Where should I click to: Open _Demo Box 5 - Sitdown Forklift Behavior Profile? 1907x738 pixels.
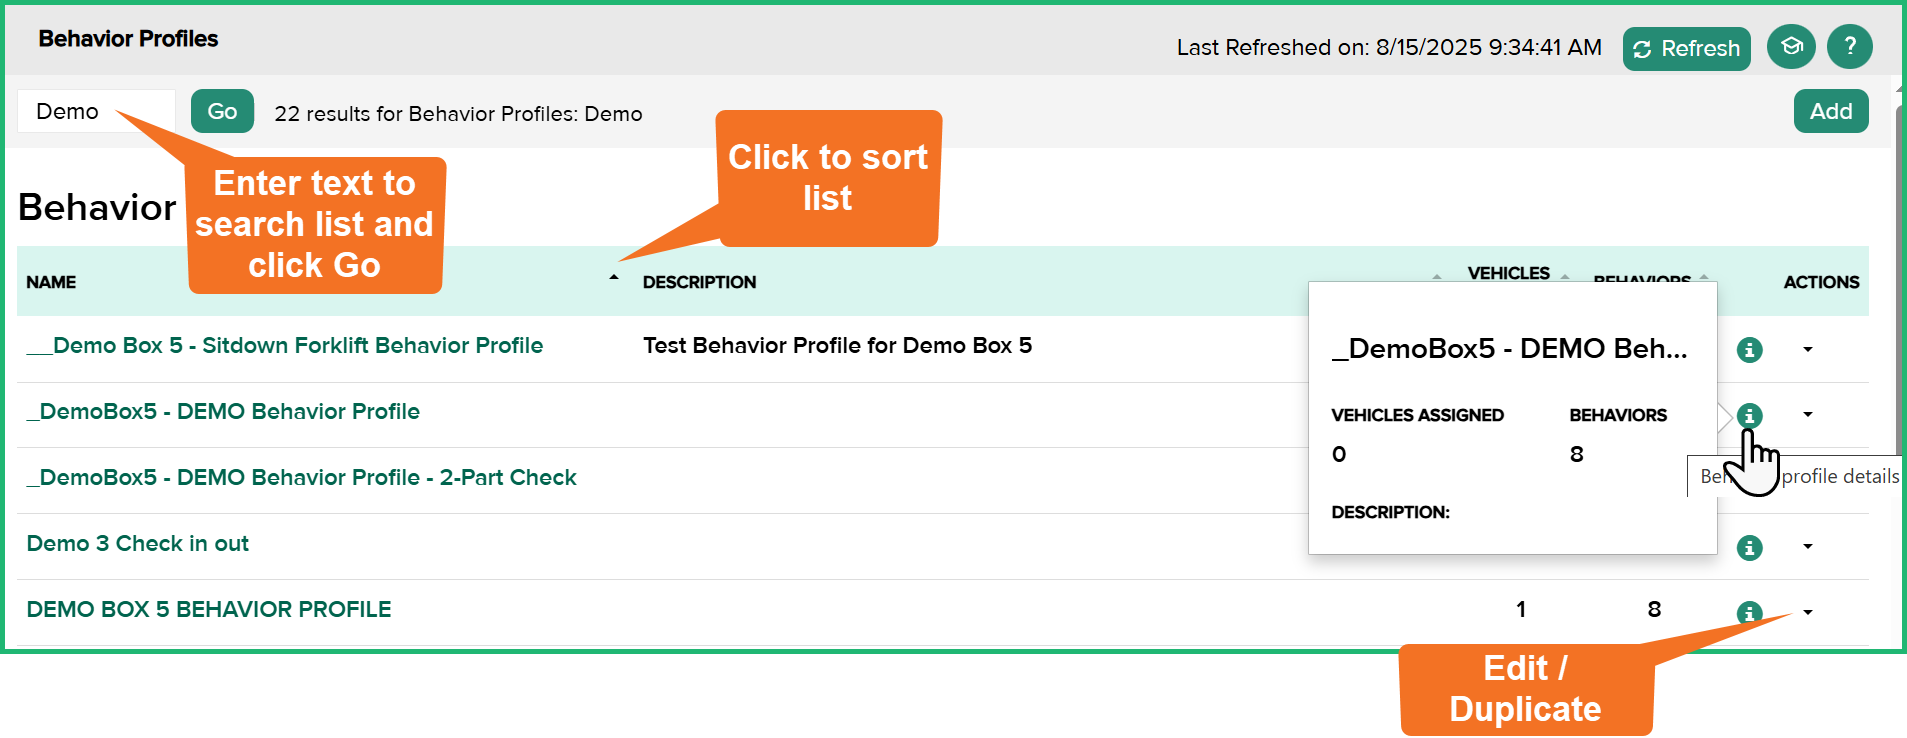pos(284,345)
